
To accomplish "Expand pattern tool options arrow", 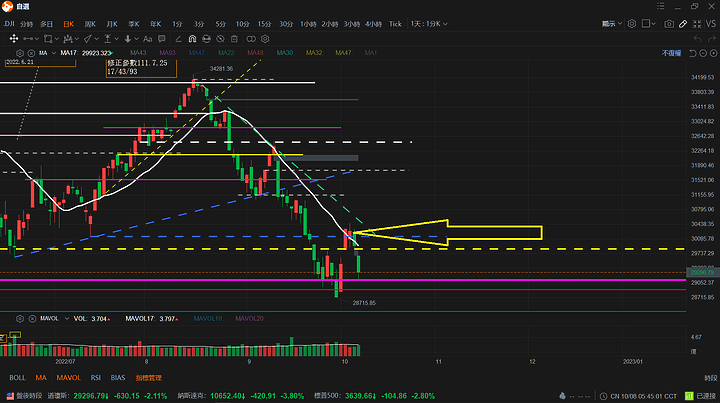I will [77, 39].
